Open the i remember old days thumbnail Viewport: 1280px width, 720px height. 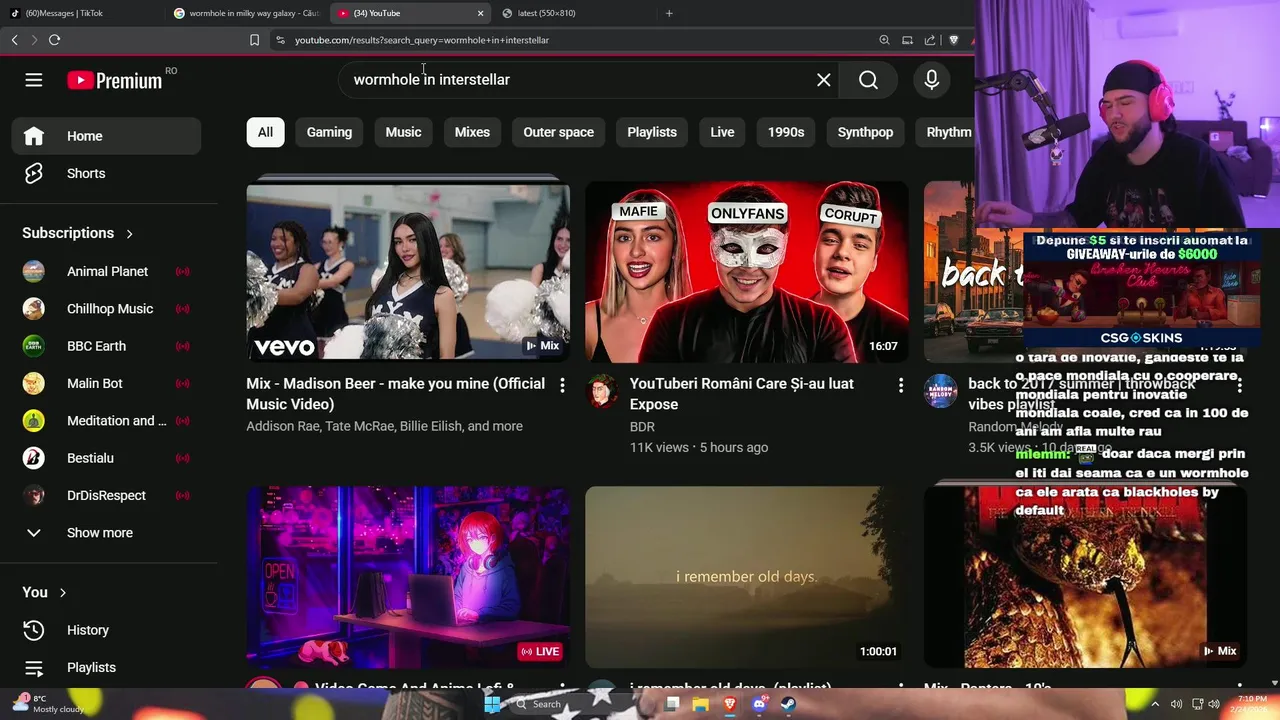(747, 577)
